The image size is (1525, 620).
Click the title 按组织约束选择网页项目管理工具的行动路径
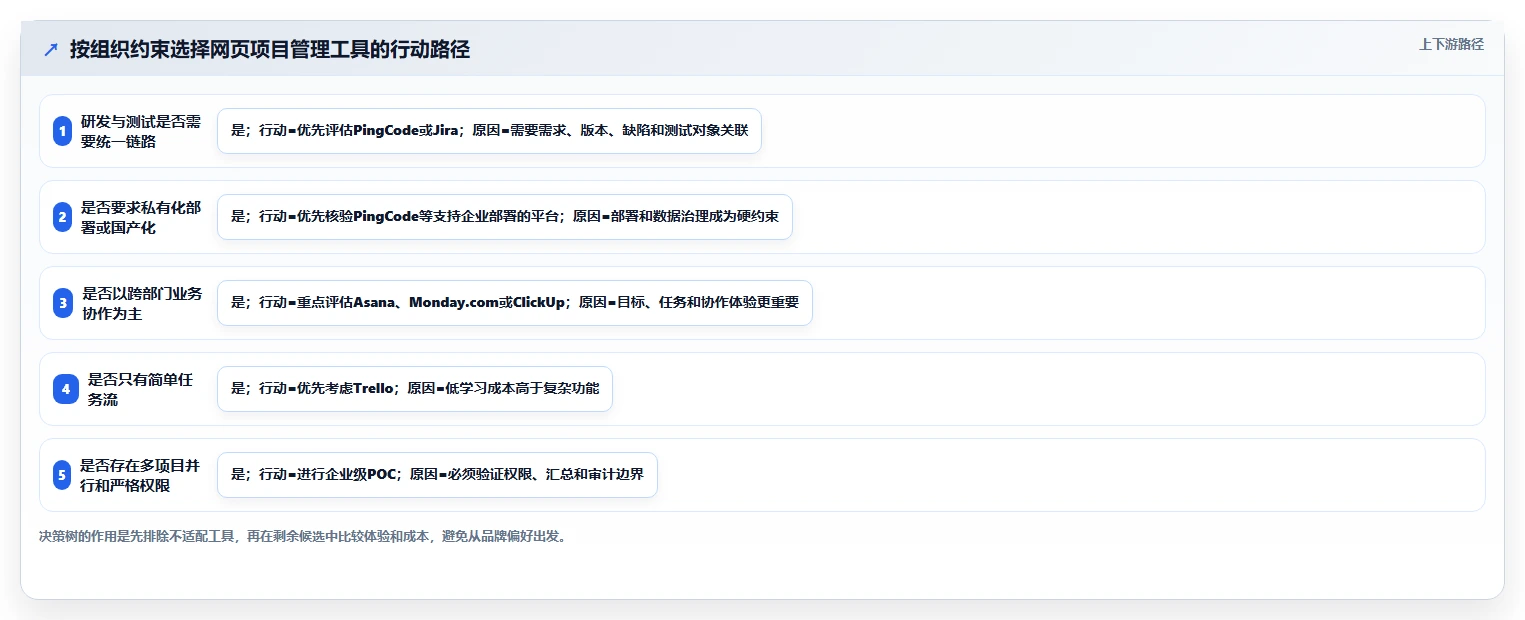click(270, 50)
